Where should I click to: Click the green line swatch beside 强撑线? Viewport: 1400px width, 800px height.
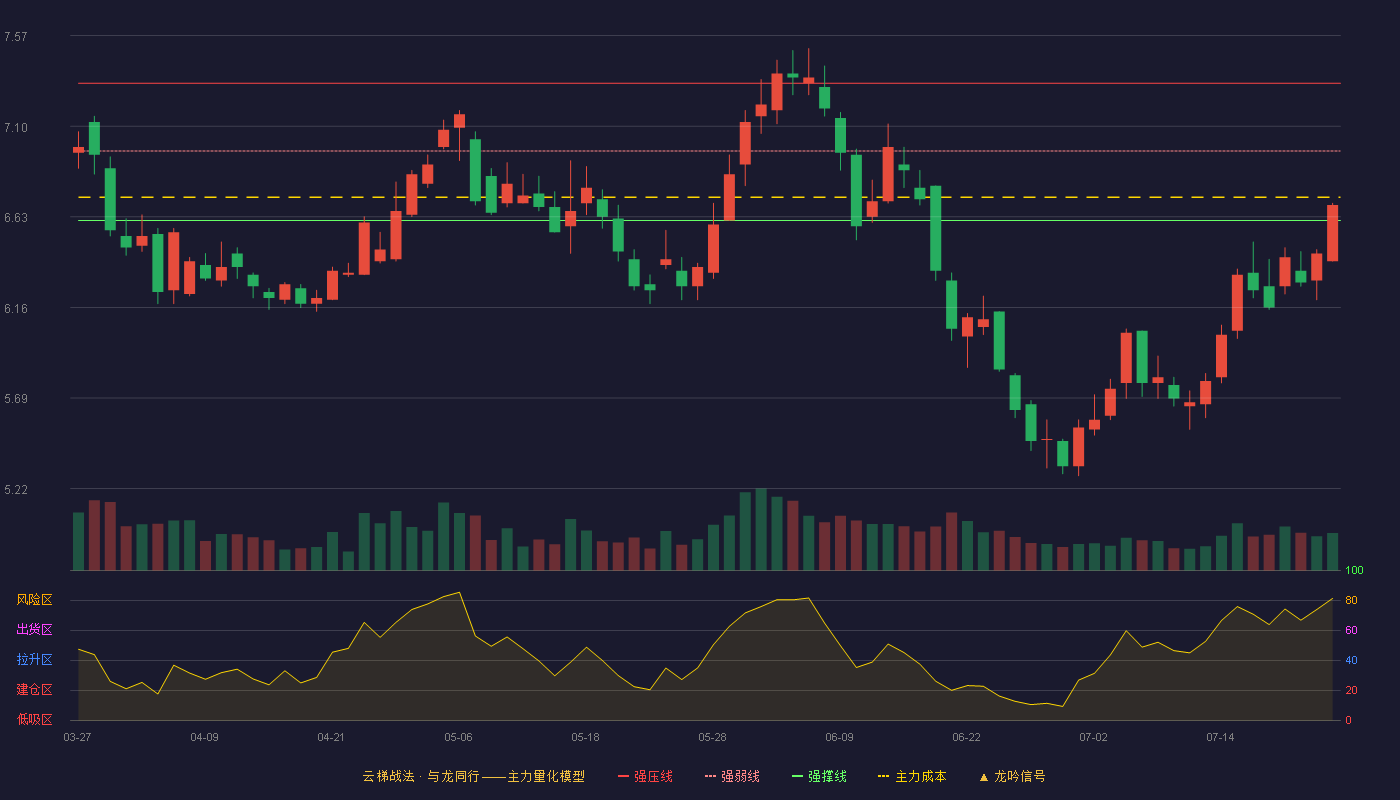click(797, 776)
